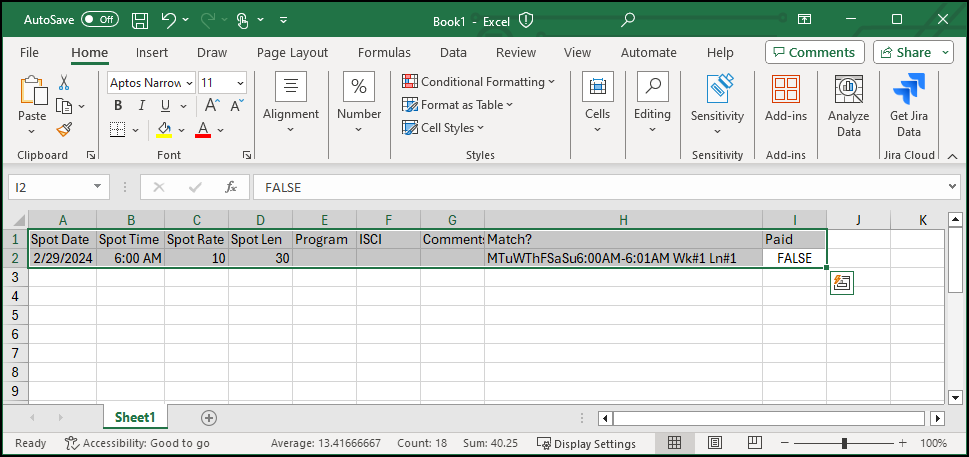Apply the red Font Color
This screenshot has height=457, width=969.
point(203,130)
